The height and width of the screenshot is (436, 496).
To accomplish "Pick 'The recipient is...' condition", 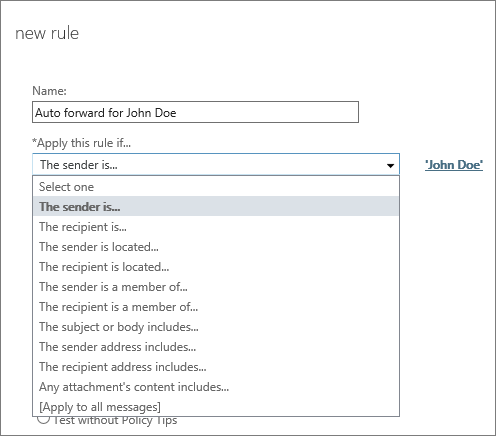I will (216, 227).
